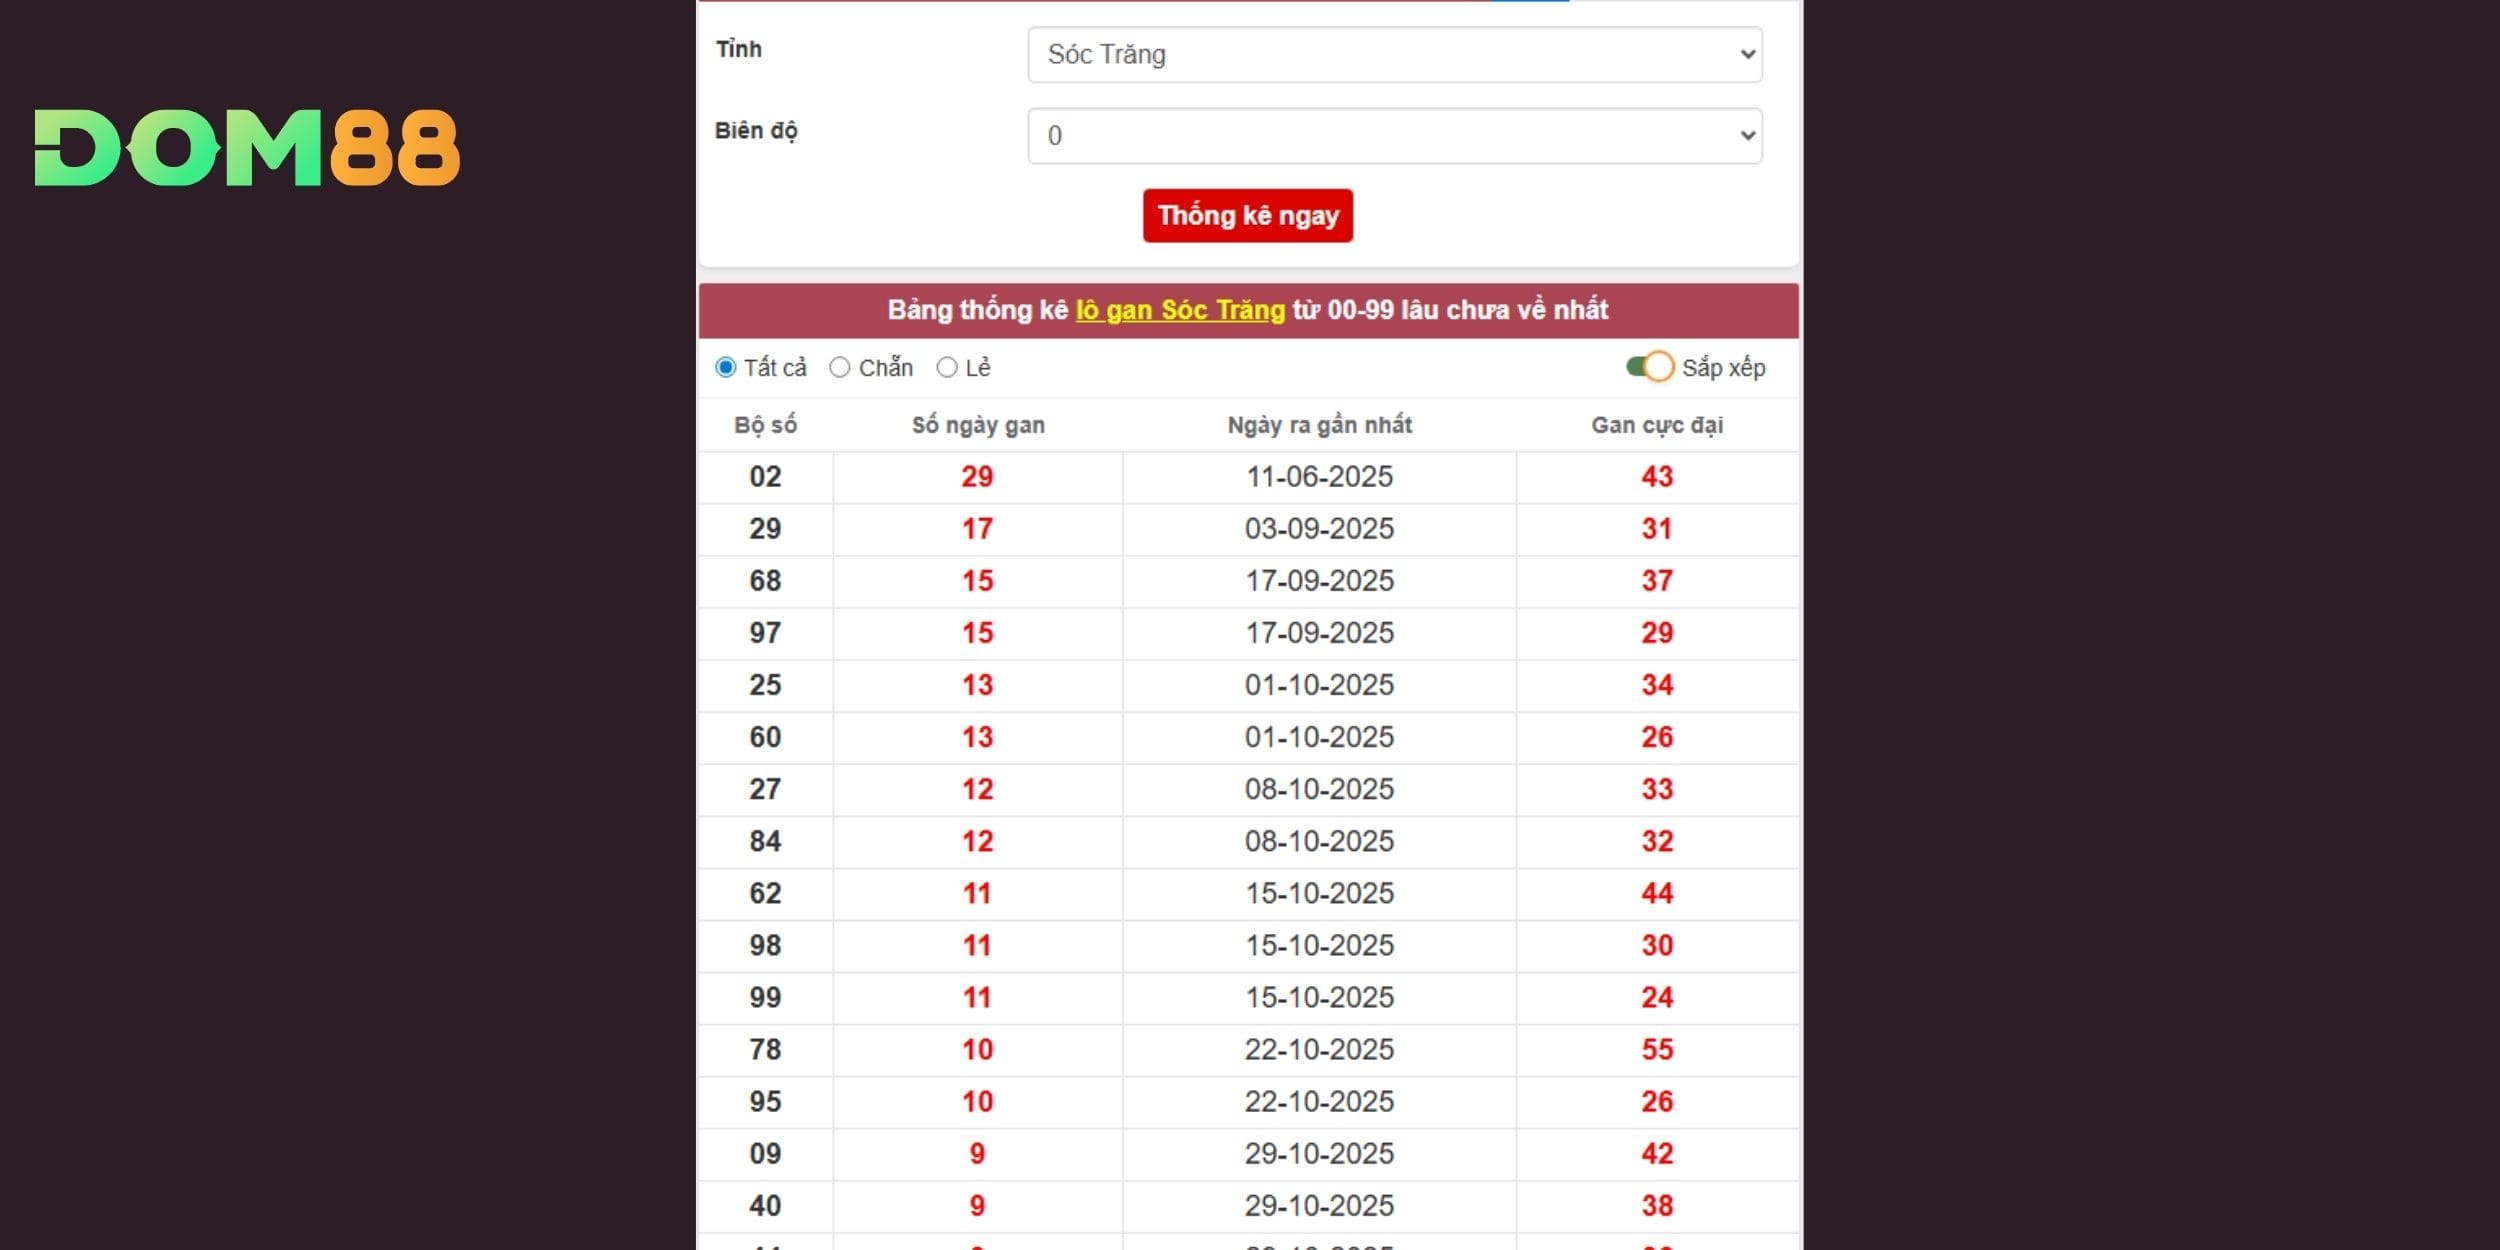Click the date 11-06-2025 cell
Image resolution: width=2500 pixels, height=1250 pixels.
(1319, 477)
